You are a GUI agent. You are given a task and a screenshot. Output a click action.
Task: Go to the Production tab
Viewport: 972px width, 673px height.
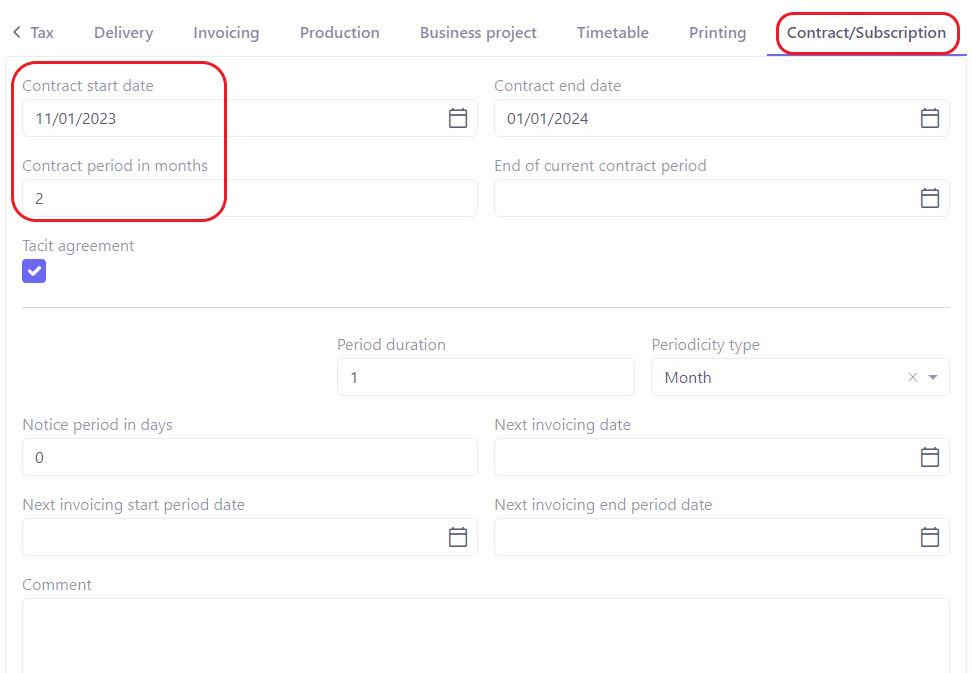tap(339, 33)
